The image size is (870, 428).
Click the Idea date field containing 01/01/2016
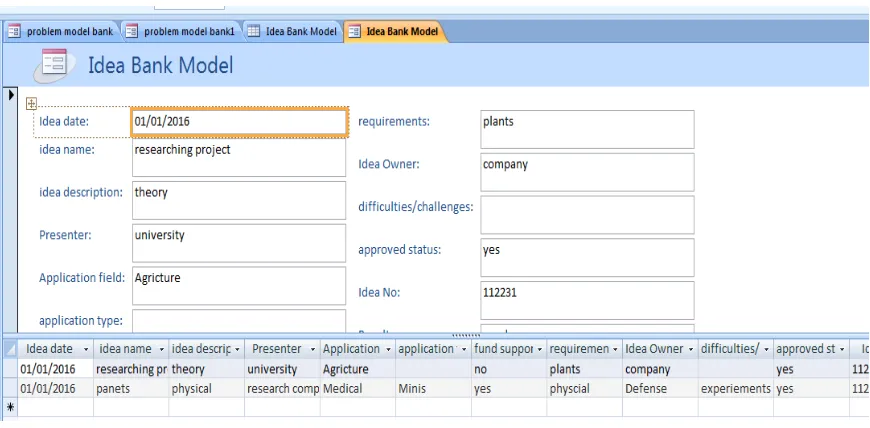[x=239, y=122]
